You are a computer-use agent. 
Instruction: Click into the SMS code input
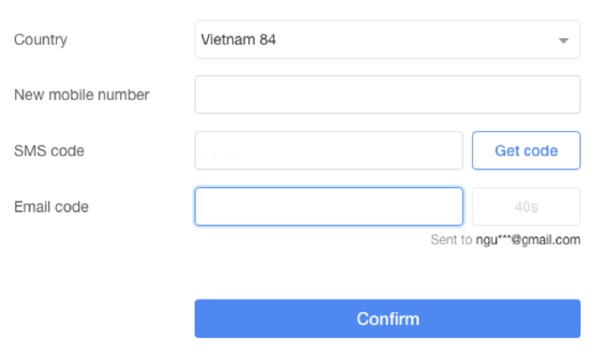point(329,151)
